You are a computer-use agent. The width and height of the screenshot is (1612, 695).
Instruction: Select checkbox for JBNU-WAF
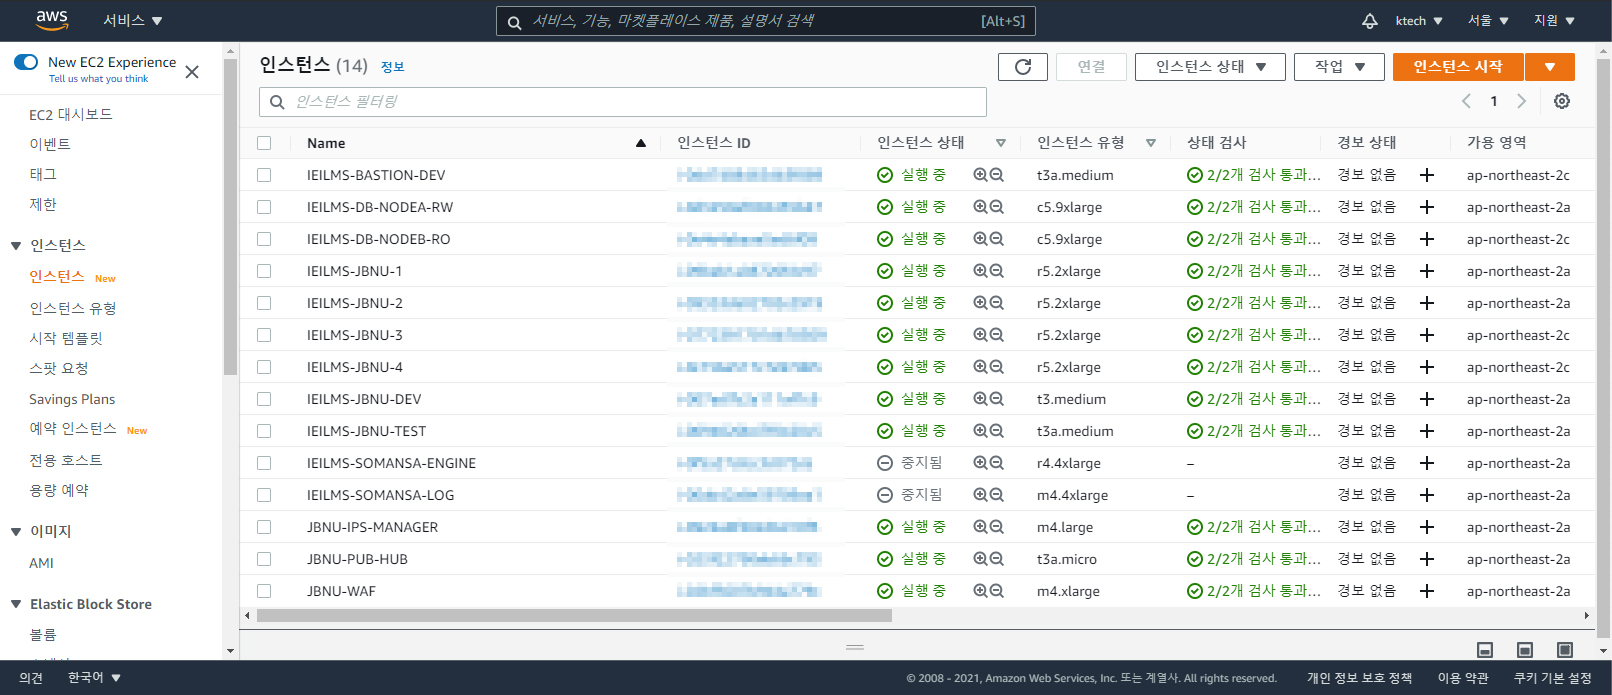pos(264,591)
